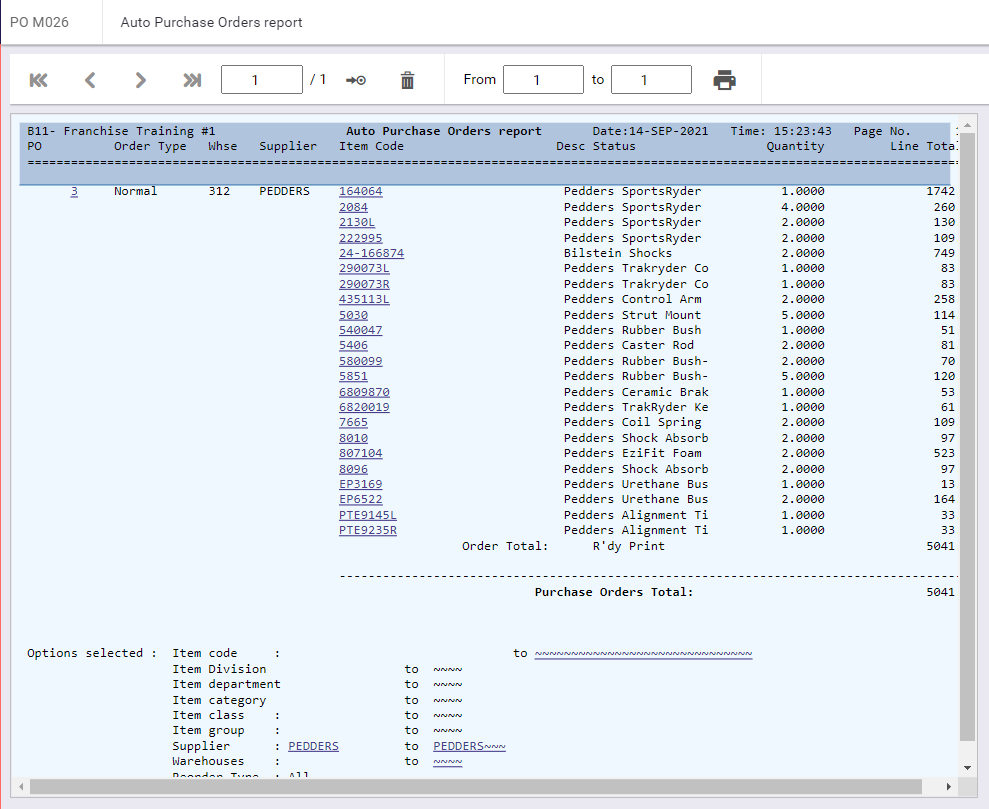Go to next report page

[x=140, y=80]
